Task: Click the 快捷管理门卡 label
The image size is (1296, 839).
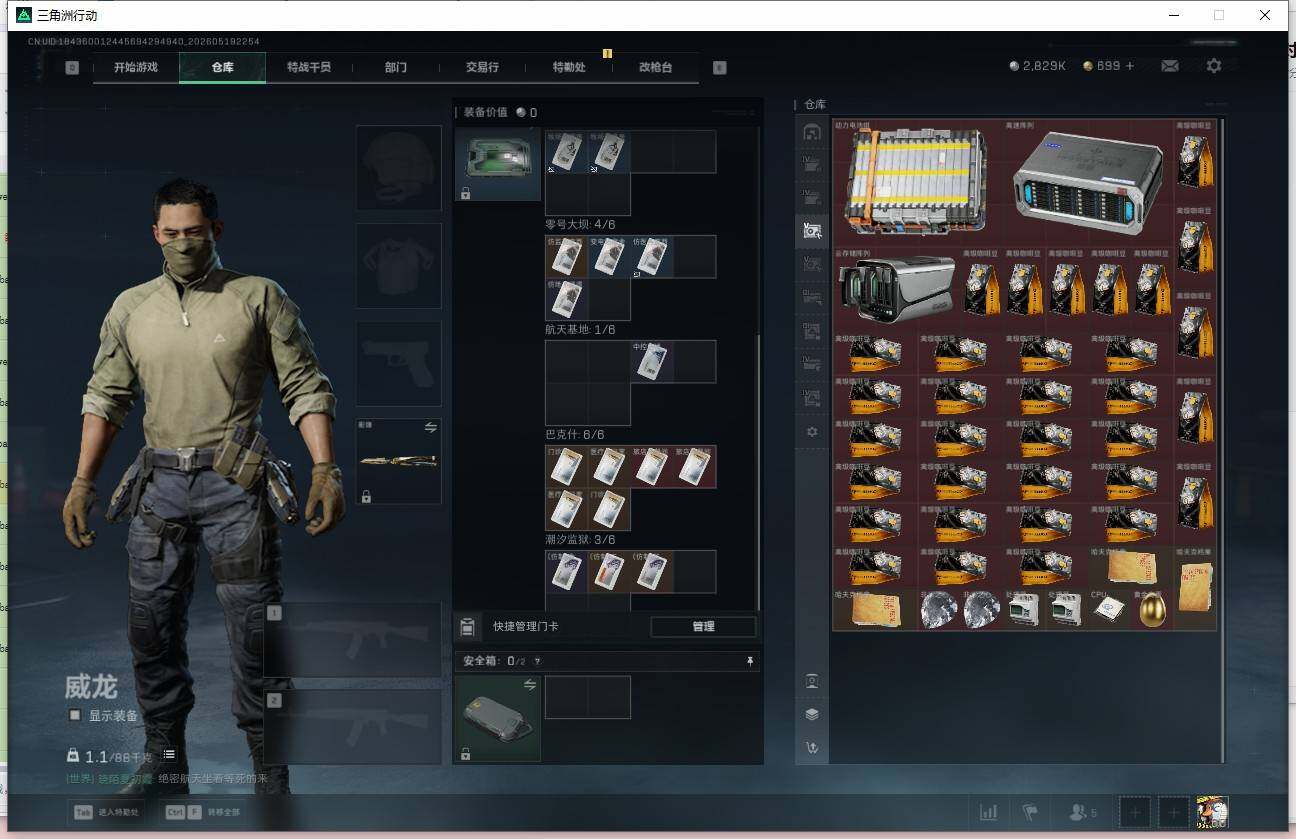Action: click(526, 627)
